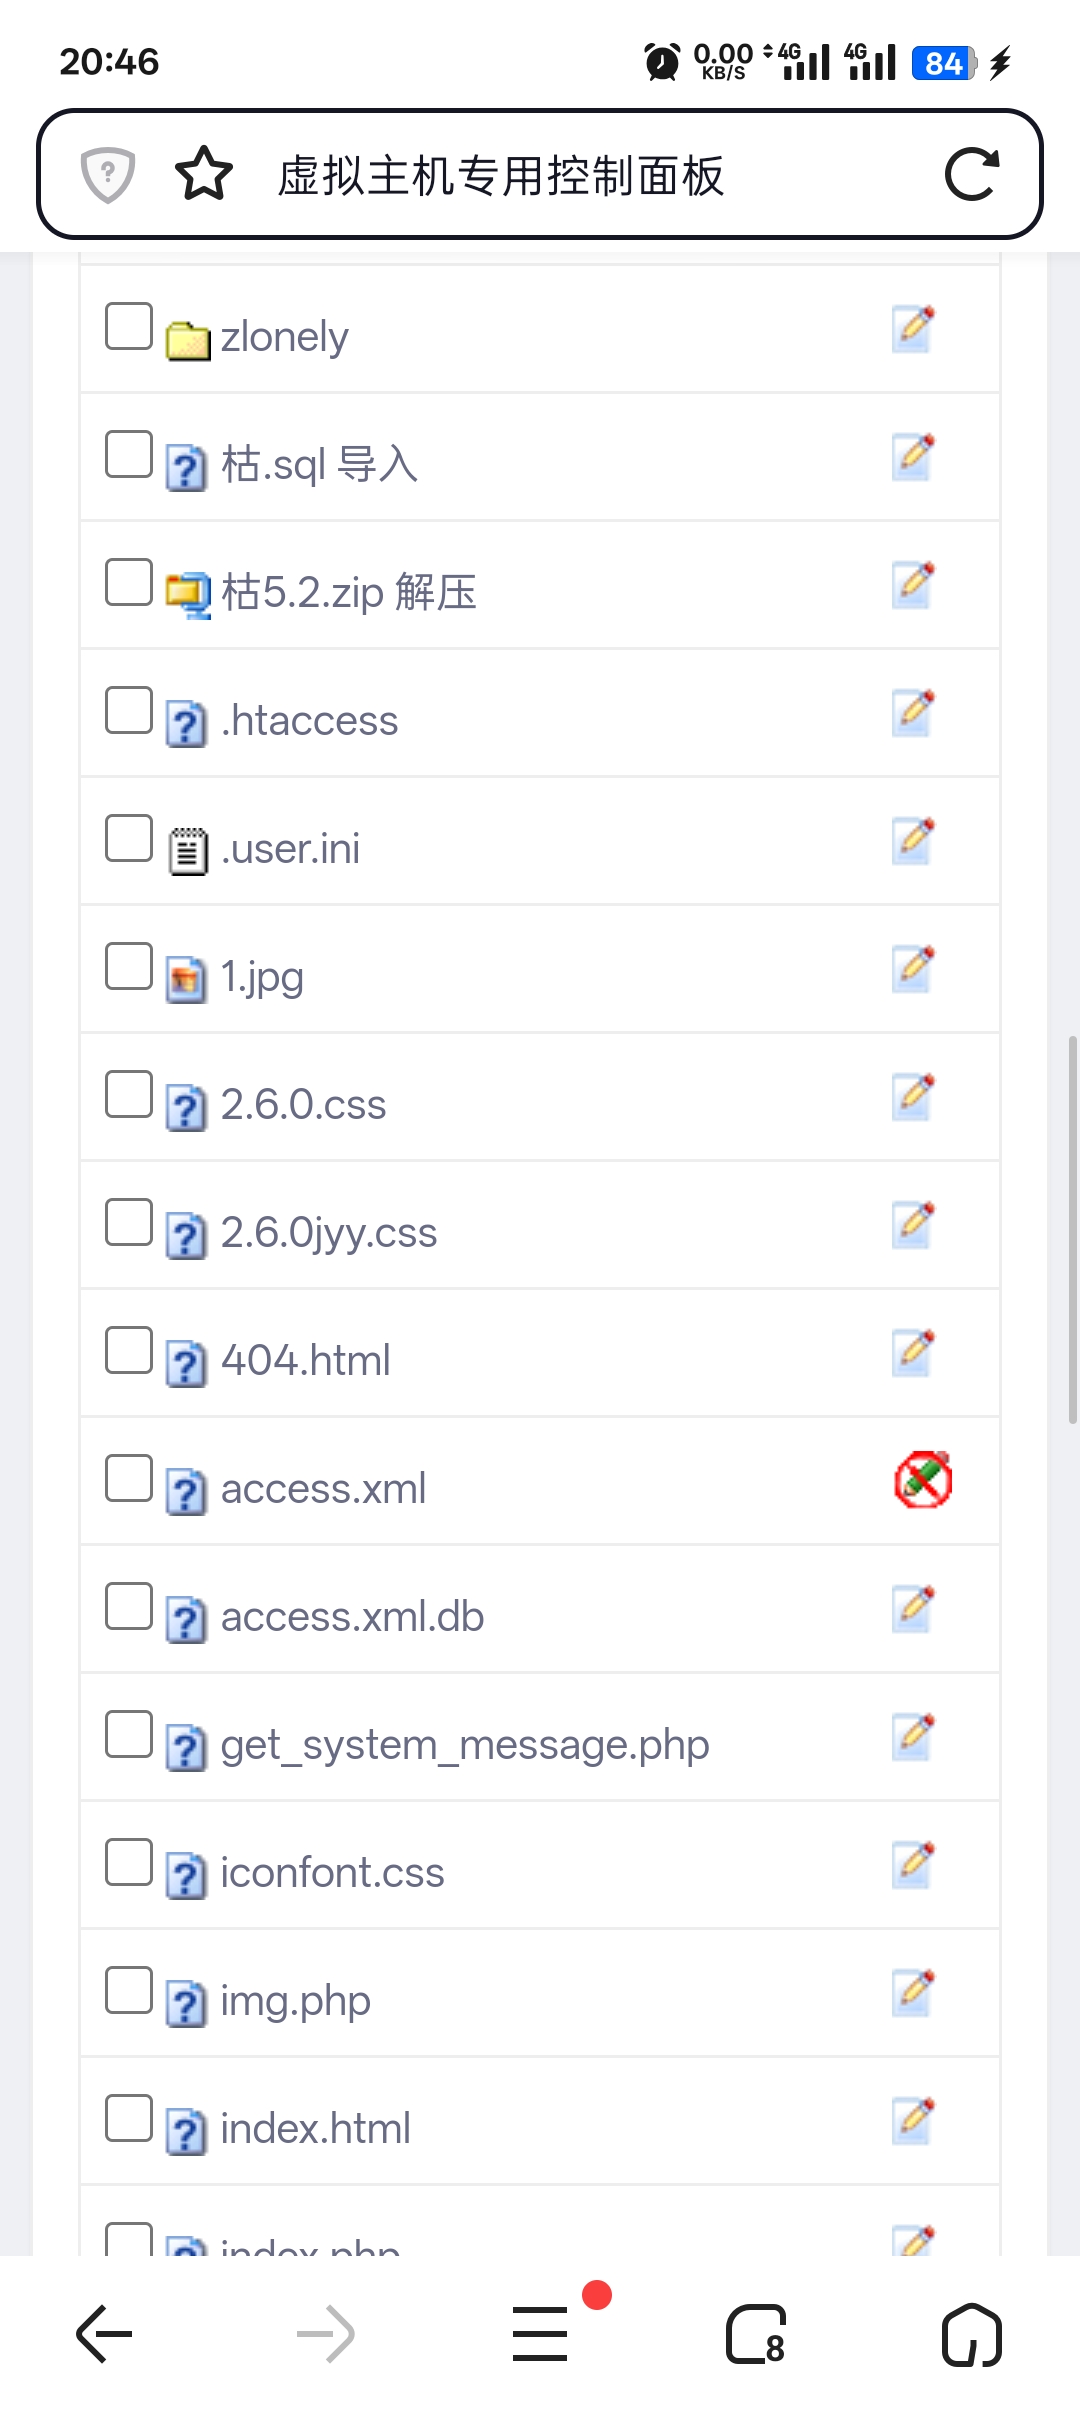Click the edit icon for zlonely folder
This screenshot has width=1080, height=2412.
tap(912, 329)
